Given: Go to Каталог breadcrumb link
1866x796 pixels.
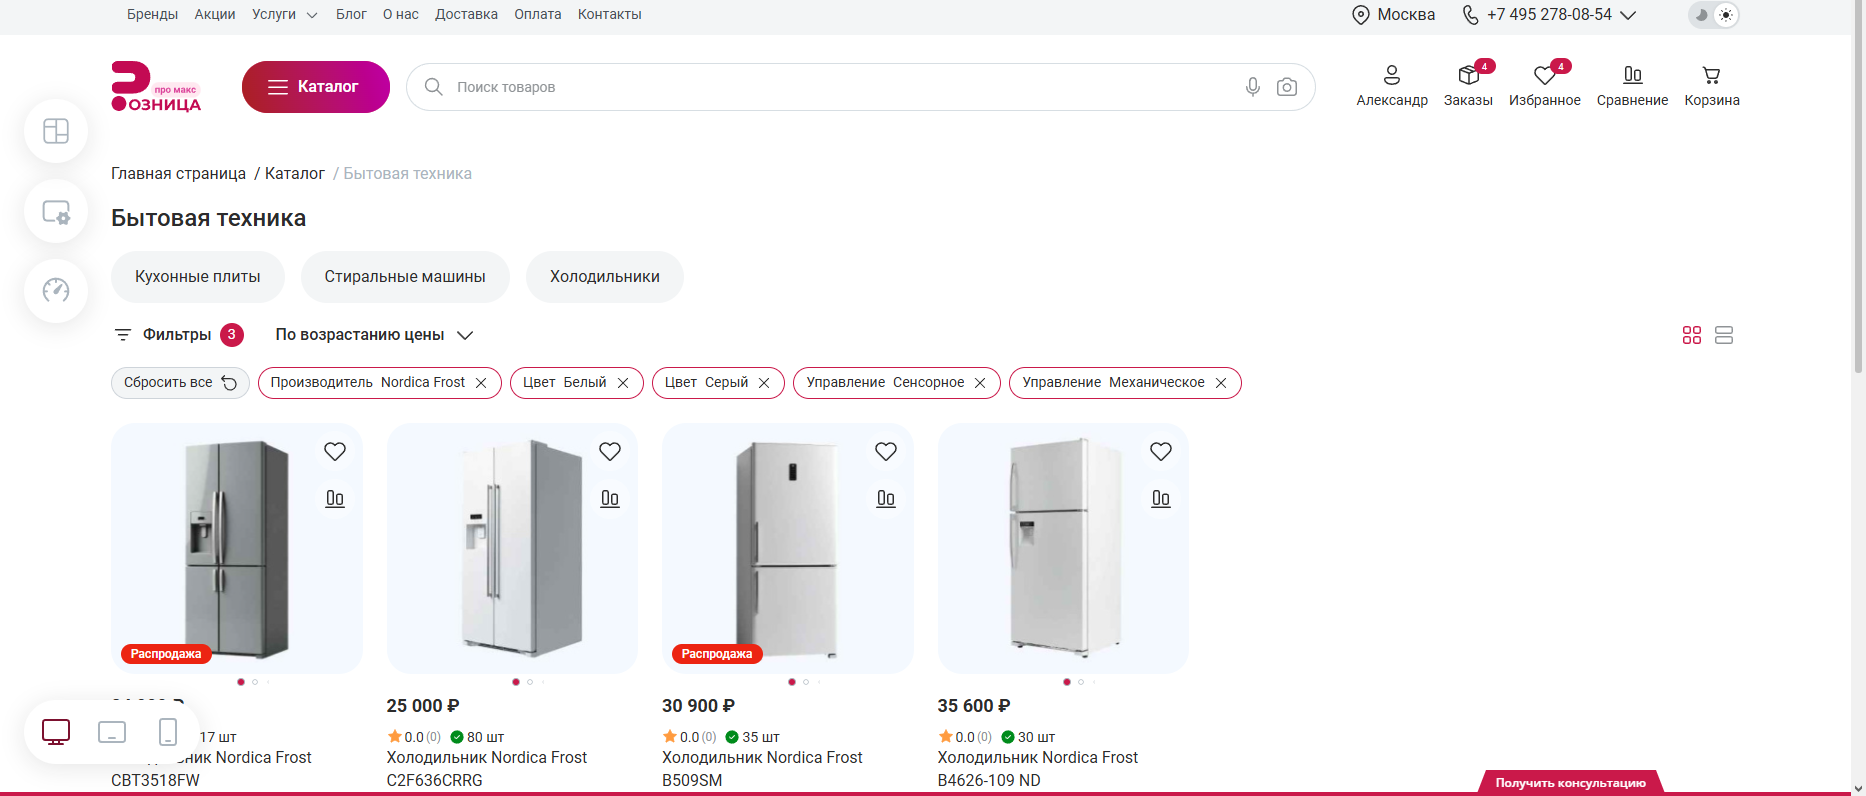Looking at the screenshot, I should point(295,174).
